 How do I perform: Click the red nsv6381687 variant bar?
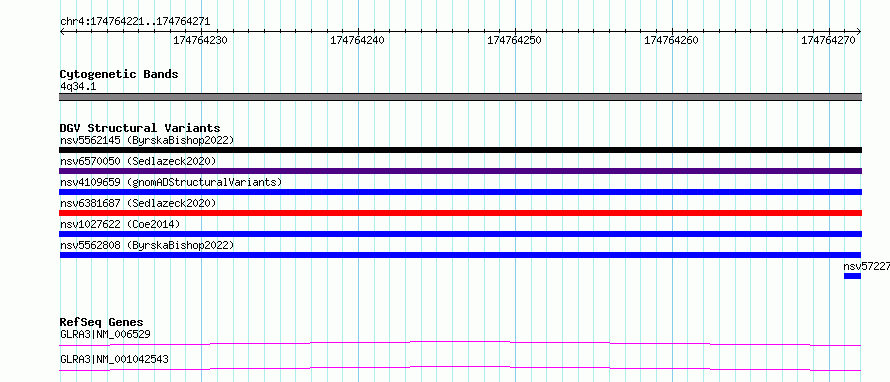click(x=460, y=213)
